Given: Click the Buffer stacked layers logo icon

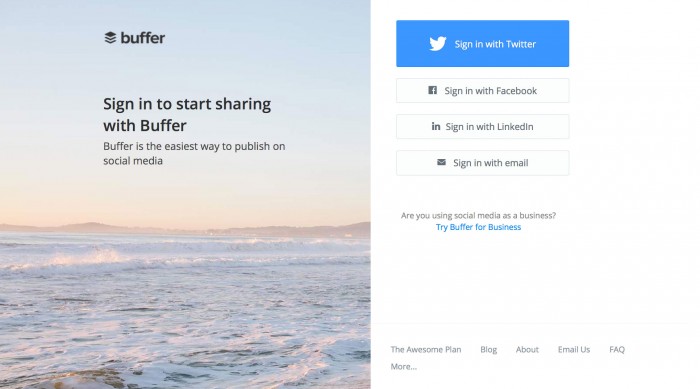Looking at the screenshot, I should coord(110,38).
